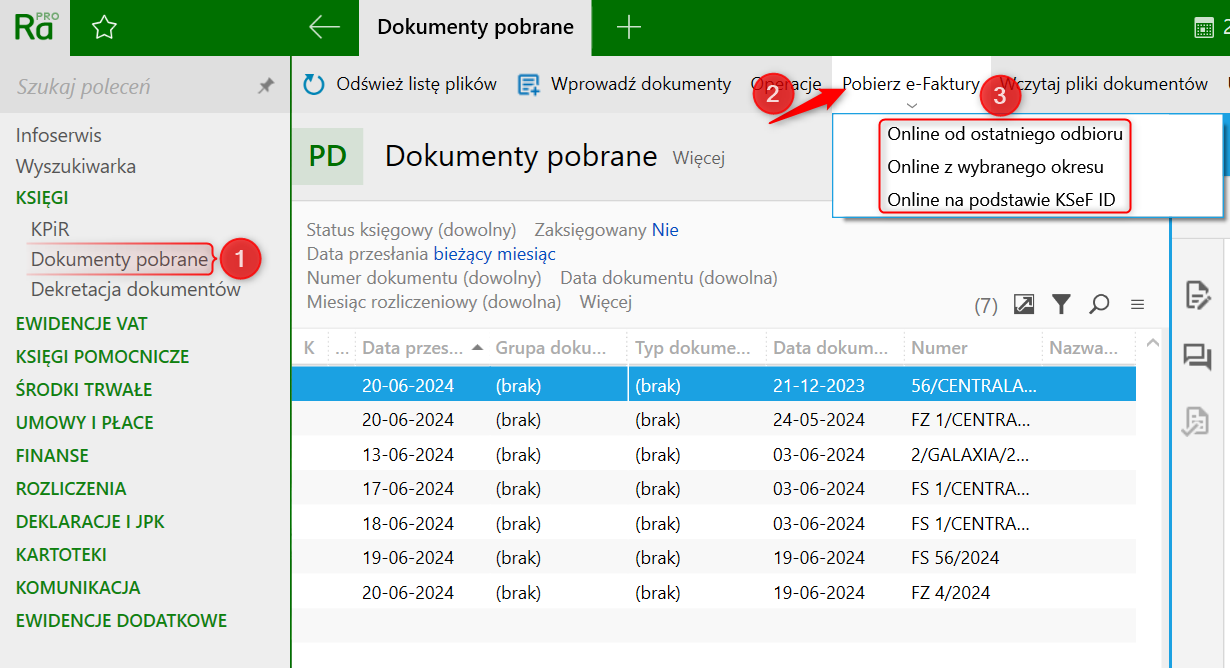Screen dimensions: 1230x668
Task: Select Online od ostatniego odbioru
Action: [x=1005, y=134]
